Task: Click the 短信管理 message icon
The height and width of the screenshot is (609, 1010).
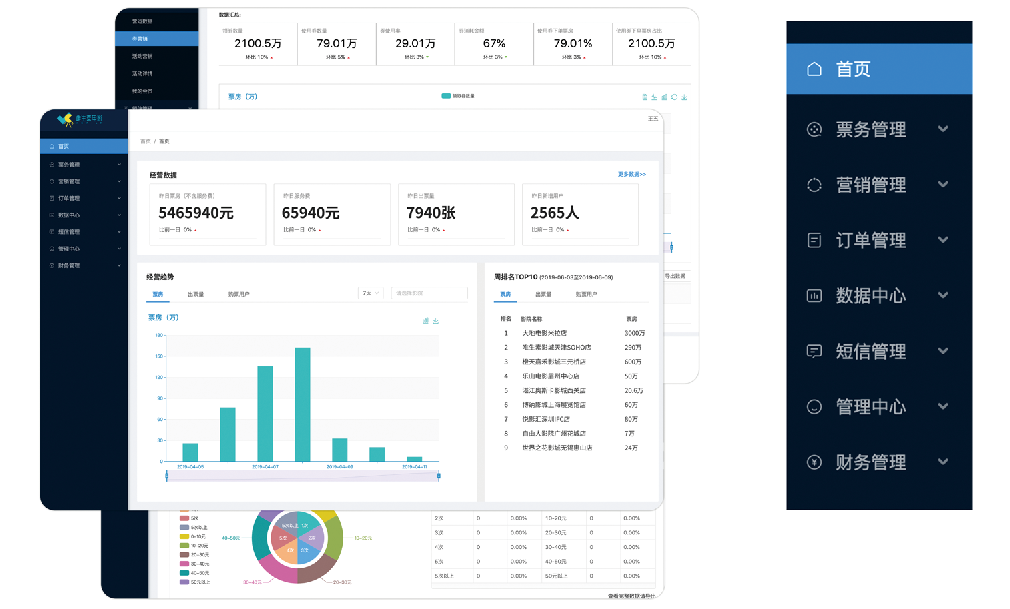Action: (x=814, y=351)
